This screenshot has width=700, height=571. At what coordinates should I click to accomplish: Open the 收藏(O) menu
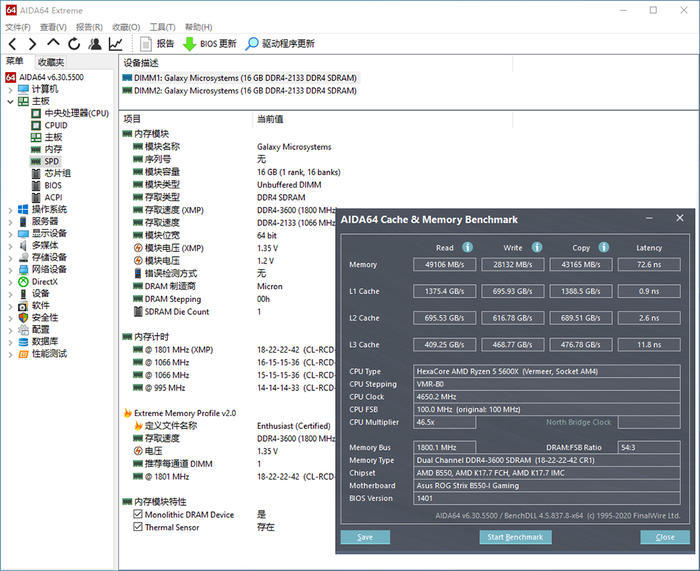pyautogui.click(x=126, y=27)
